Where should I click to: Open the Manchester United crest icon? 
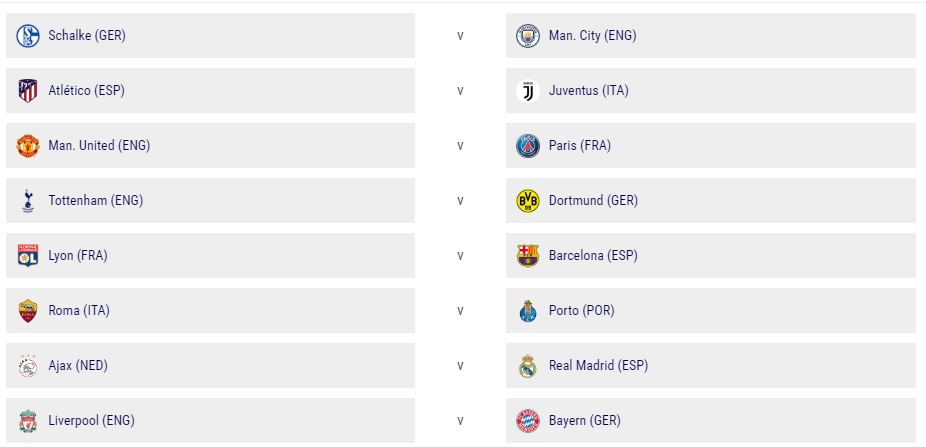(28, 146)
